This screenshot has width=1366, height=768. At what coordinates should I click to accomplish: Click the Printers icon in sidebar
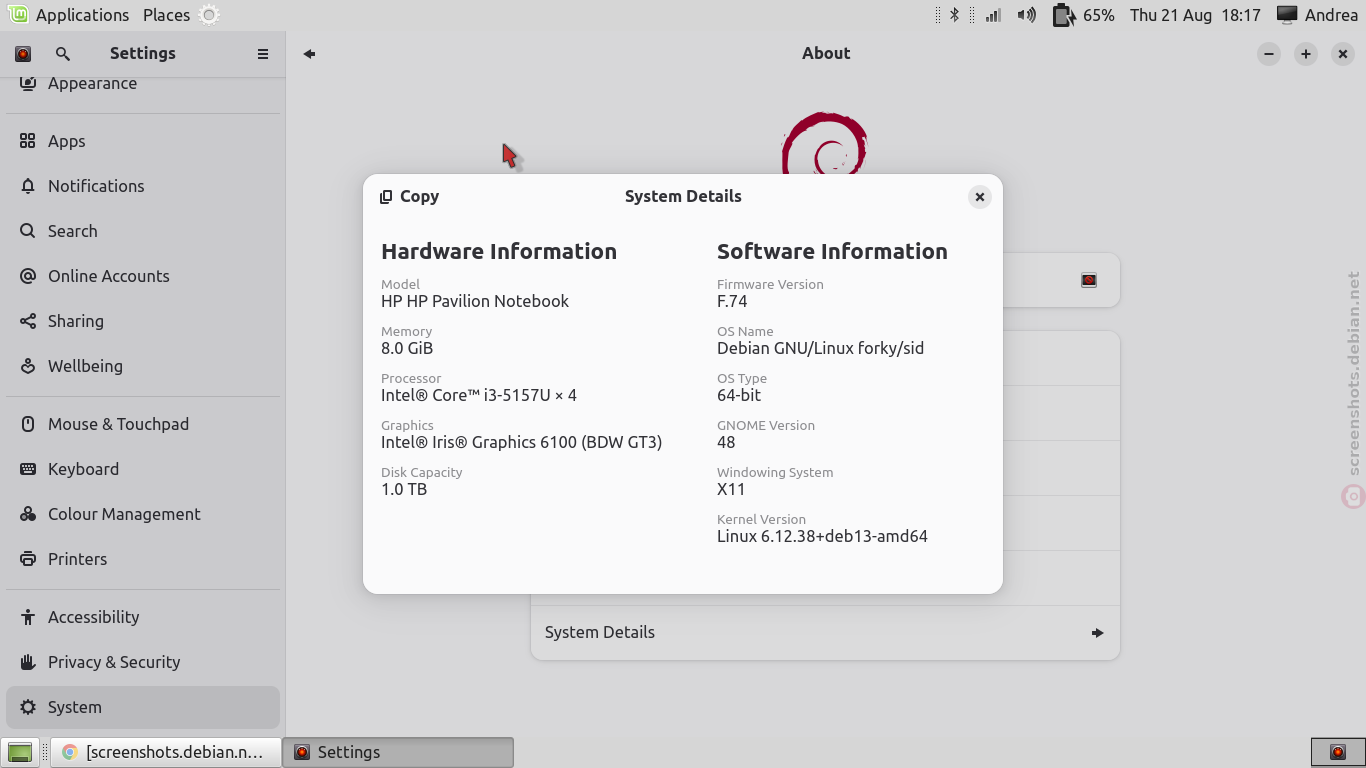pos(28,559)
